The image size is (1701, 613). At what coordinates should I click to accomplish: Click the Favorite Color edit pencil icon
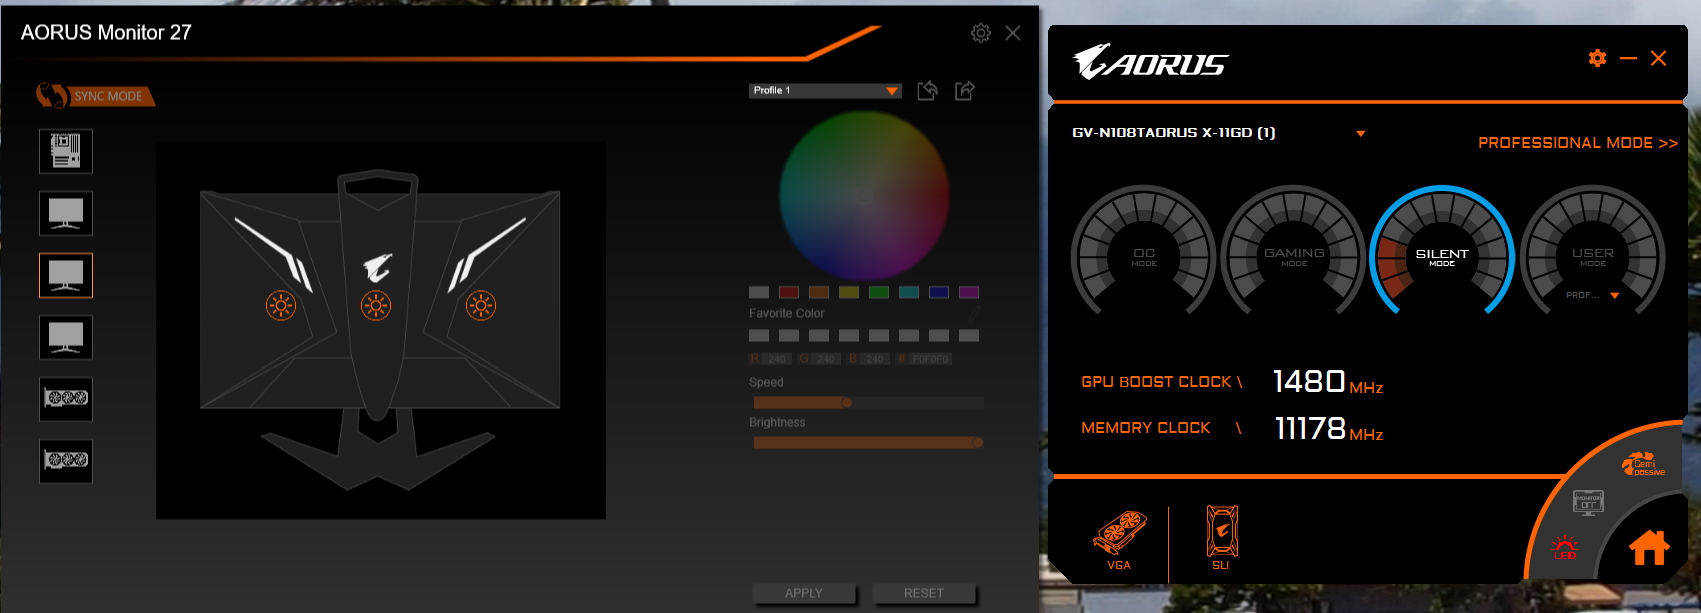click(973, 313)
